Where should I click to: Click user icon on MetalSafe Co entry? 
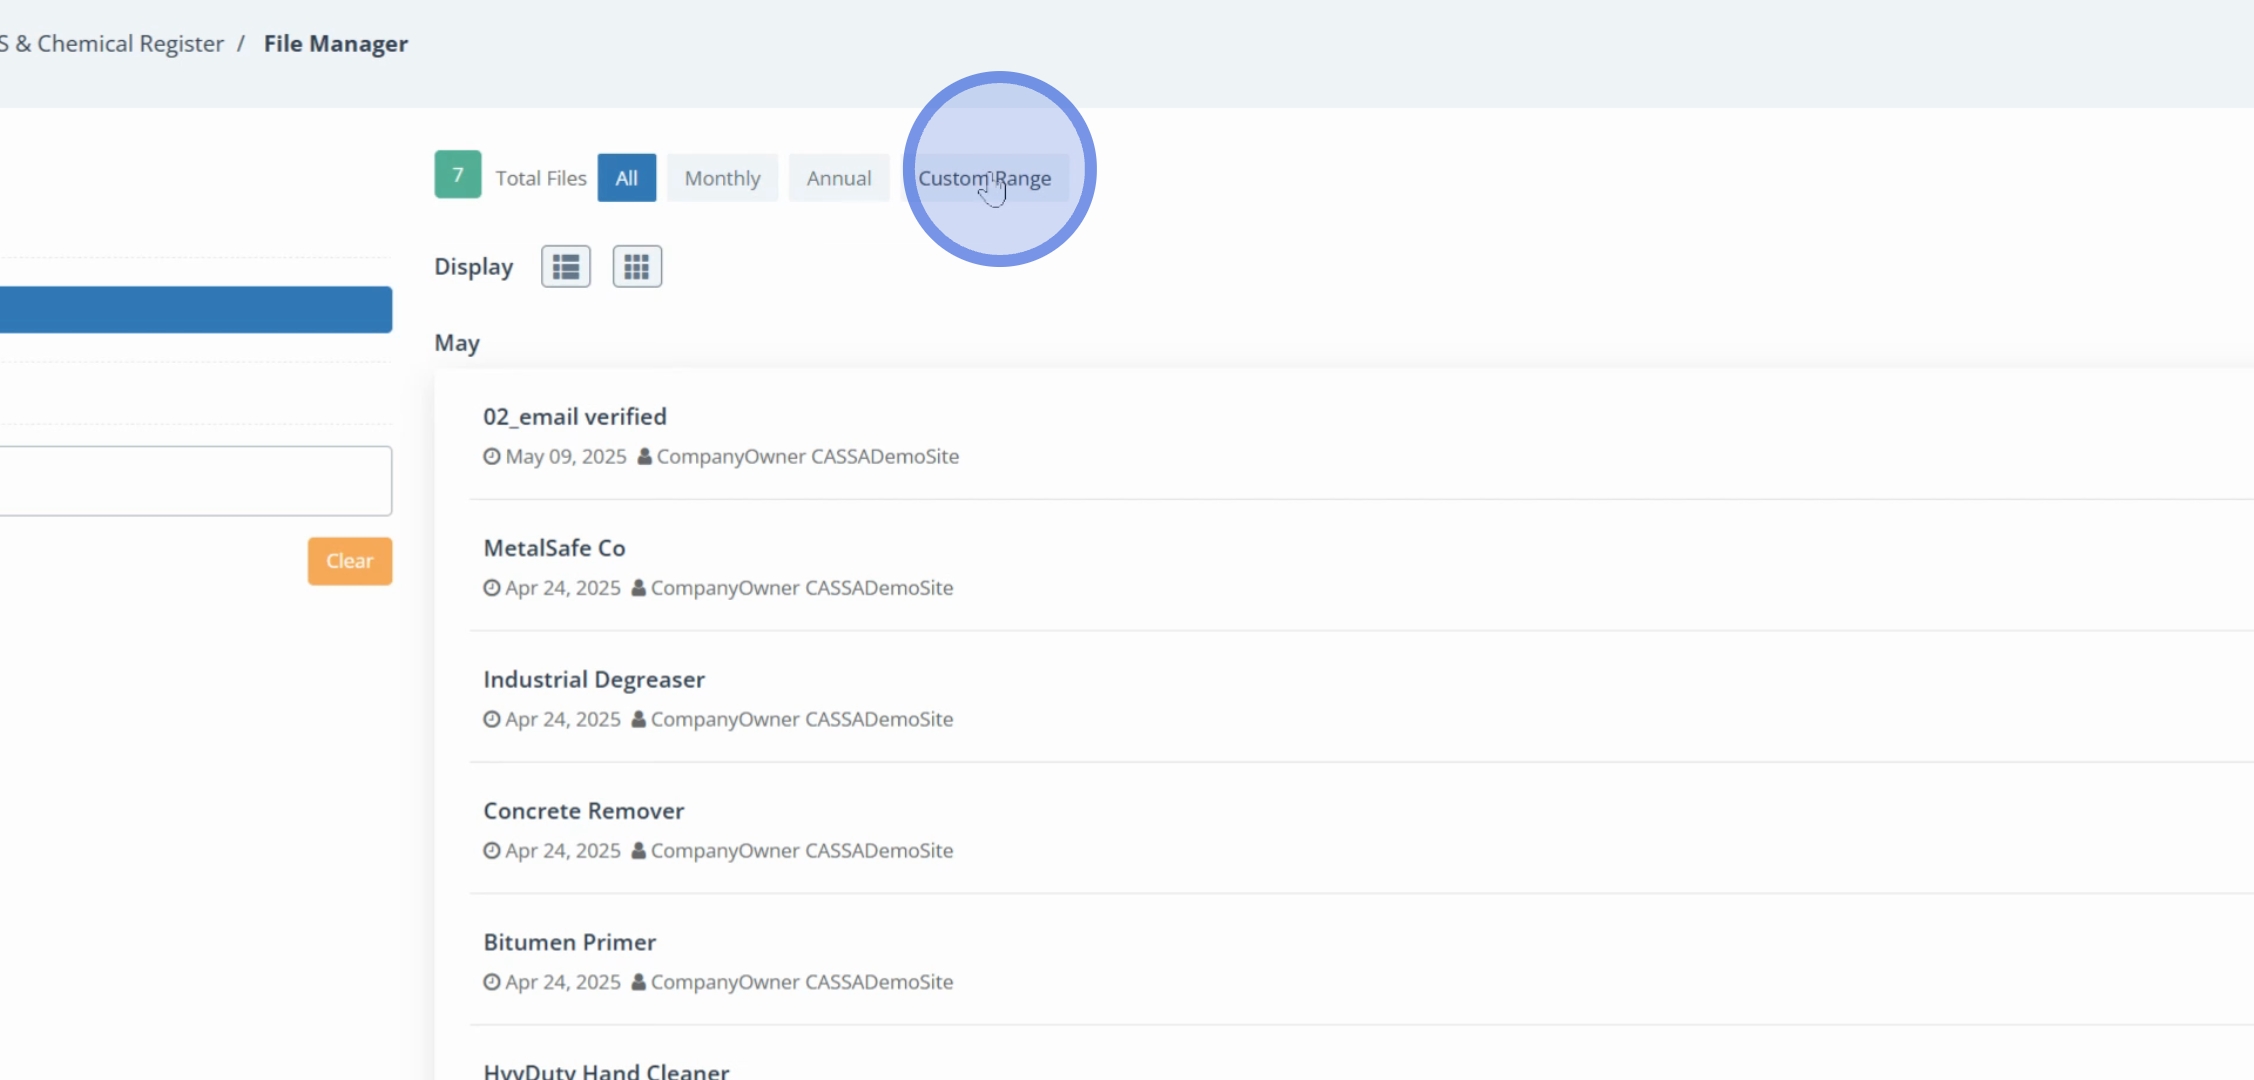point(639,588)
